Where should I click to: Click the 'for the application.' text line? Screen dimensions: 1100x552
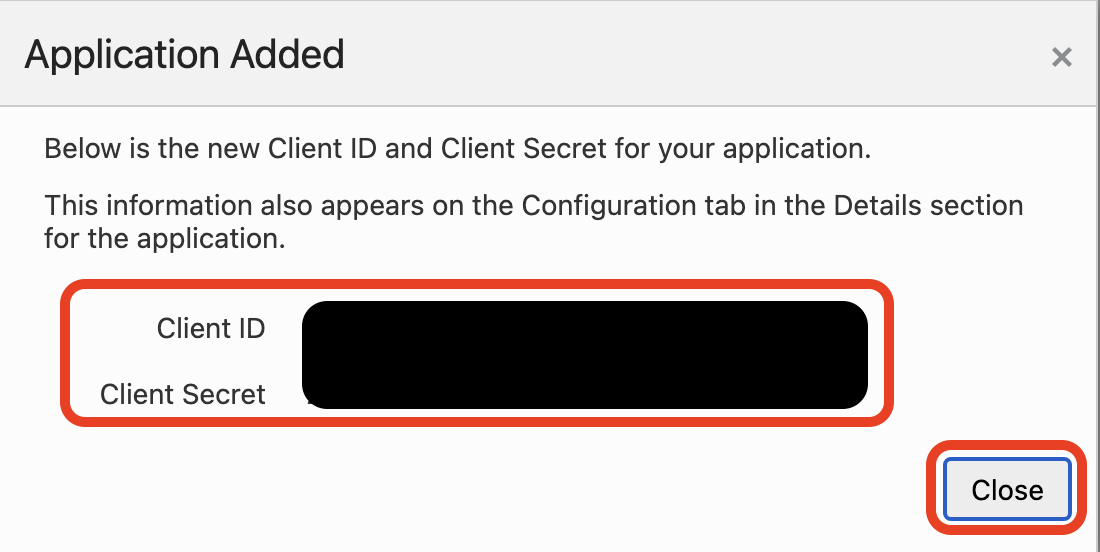tap(165, 240)
